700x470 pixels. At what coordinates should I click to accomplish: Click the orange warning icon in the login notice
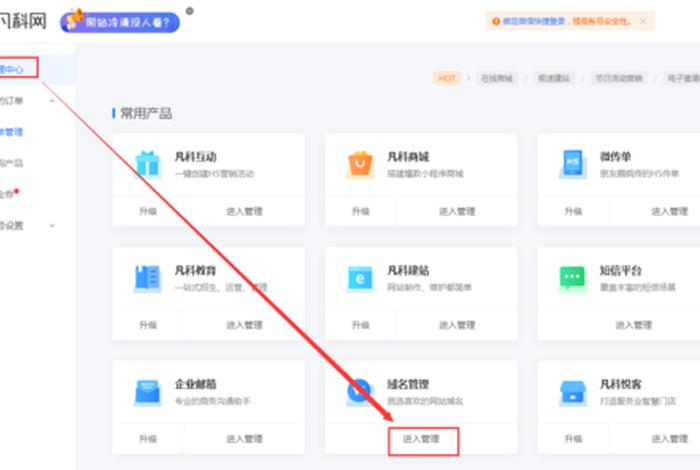point(496,21)
